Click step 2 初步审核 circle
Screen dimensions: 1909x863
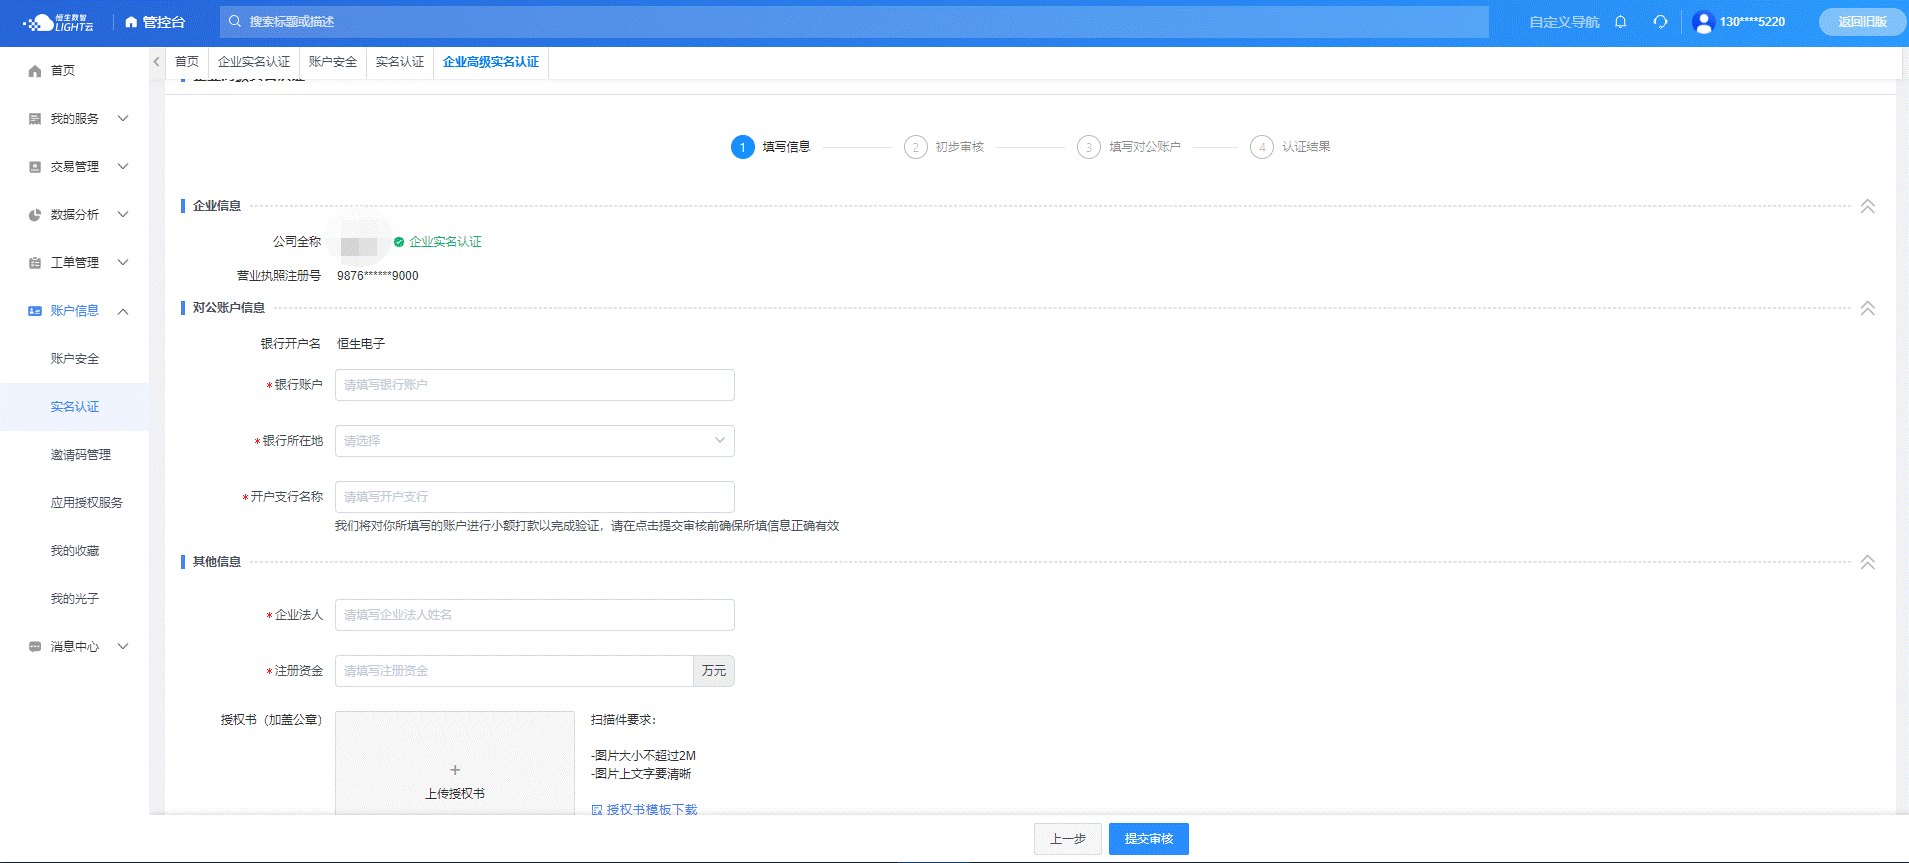[x=916, y=147]
